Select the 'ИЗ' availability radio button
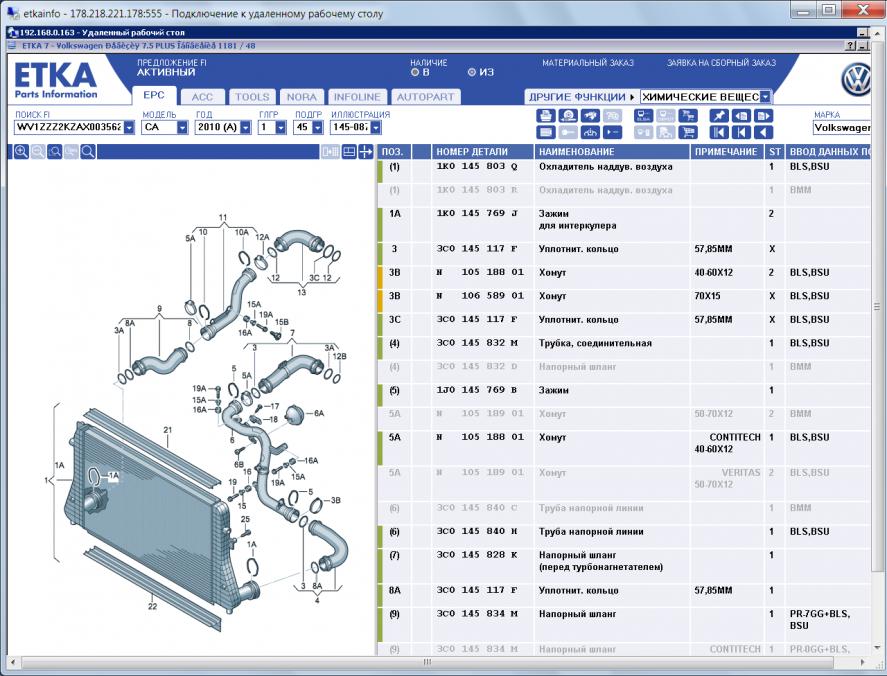Image resolution: width=887 pixels, height=676 pixels. (x=472, y=72)
